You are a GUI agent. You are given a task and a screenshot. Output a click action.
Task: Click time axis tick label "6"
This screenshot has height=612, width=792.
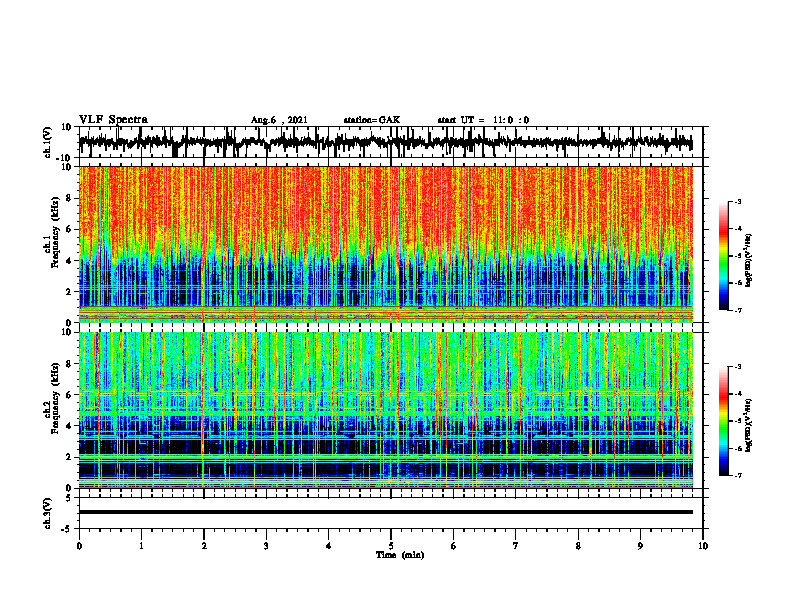coord(454,546)
